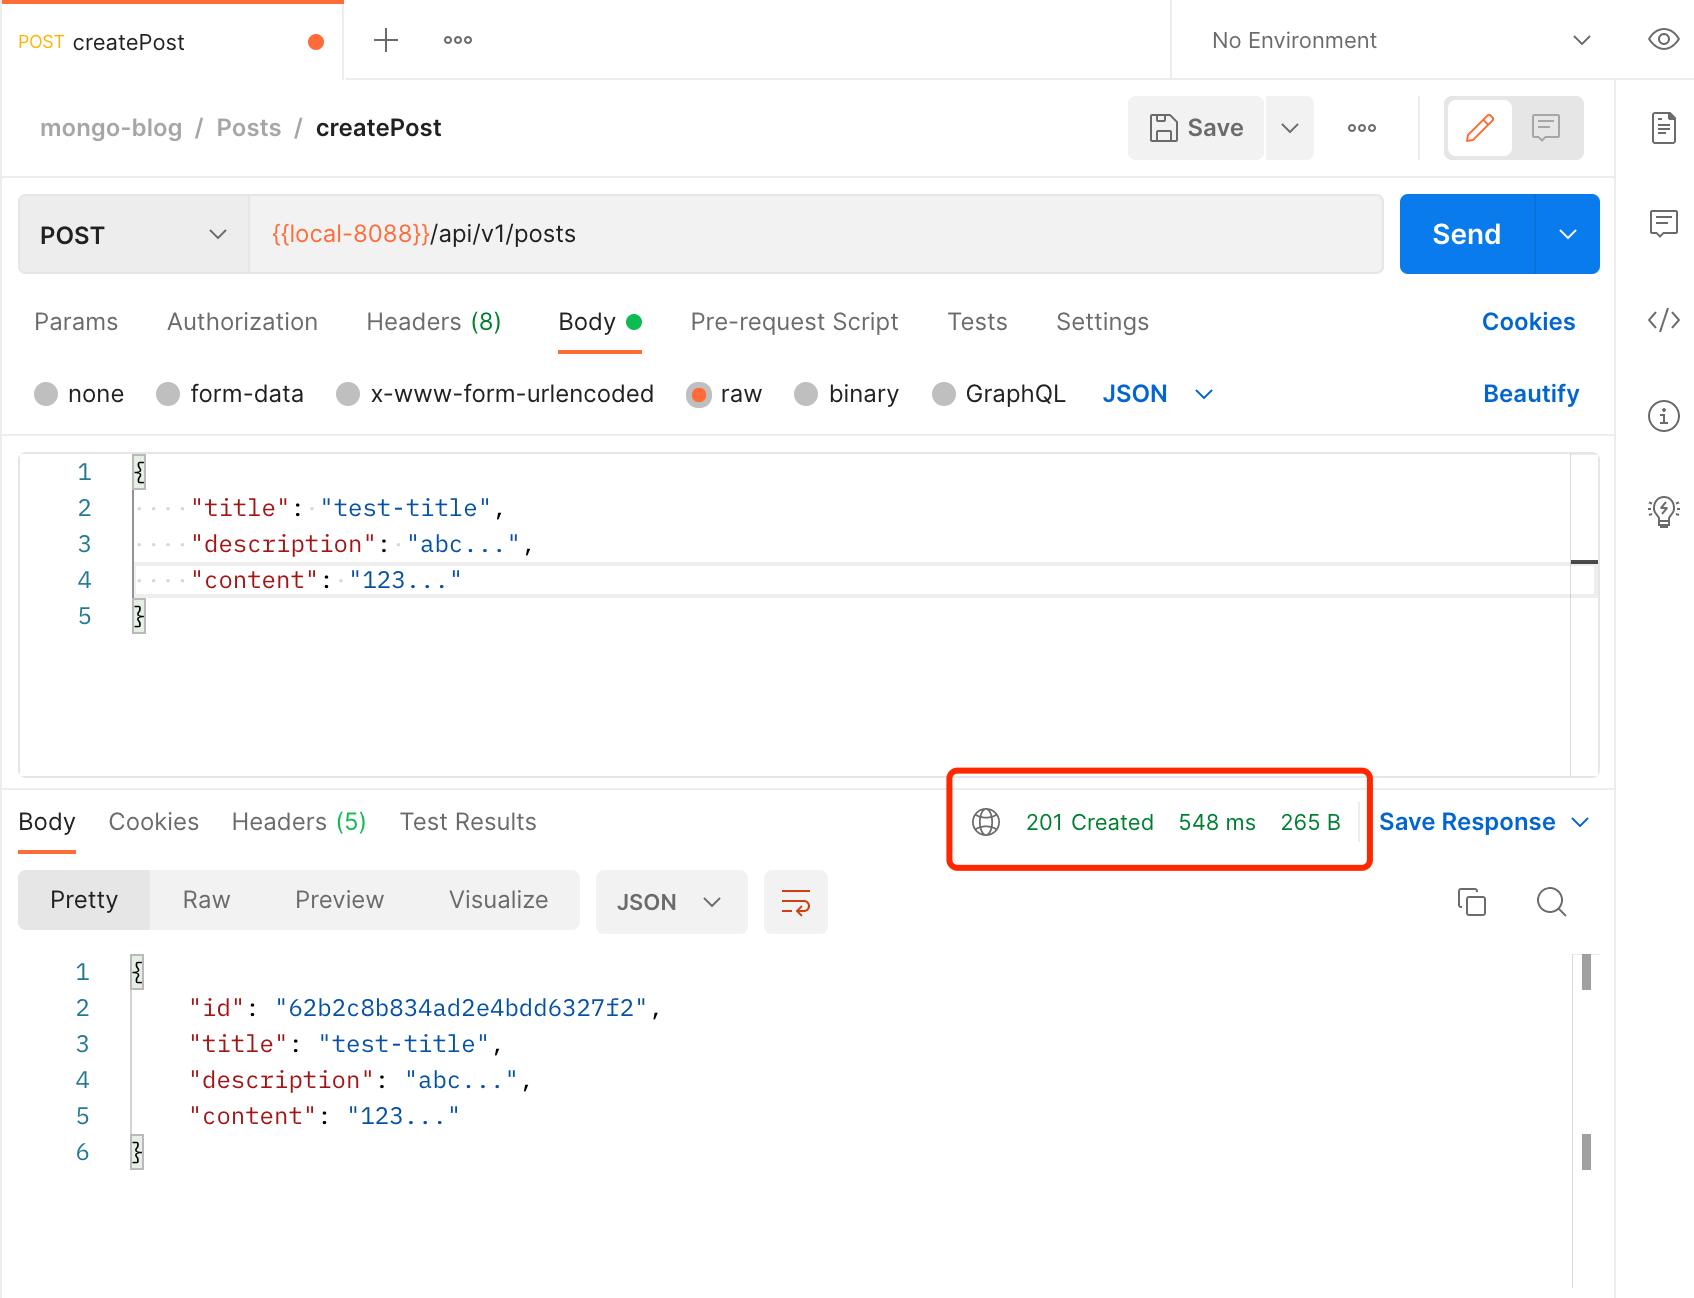Open the POST method dropdown
1694x1298 pixels.
[x=134, y=234]
